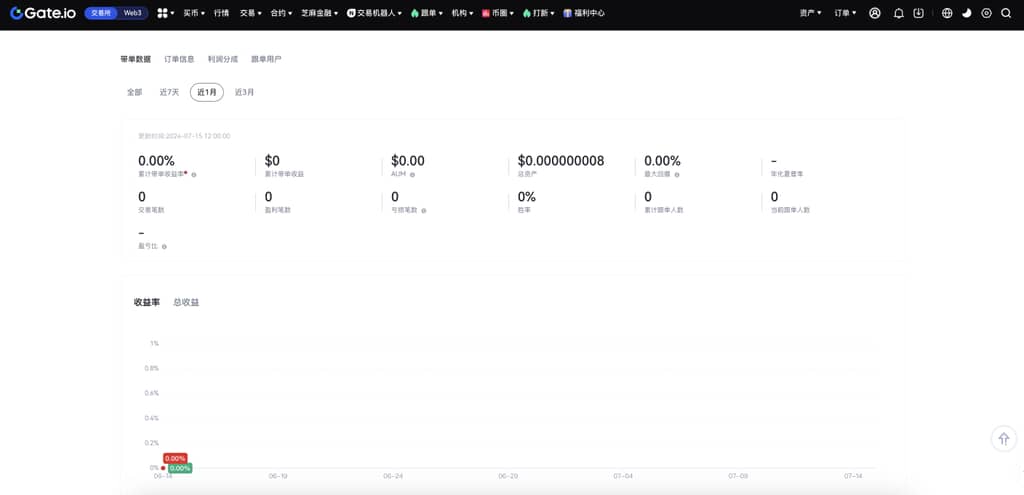1024x495 pixels.
Task: Open the 福利中心 link
Action: pos(586,13)
